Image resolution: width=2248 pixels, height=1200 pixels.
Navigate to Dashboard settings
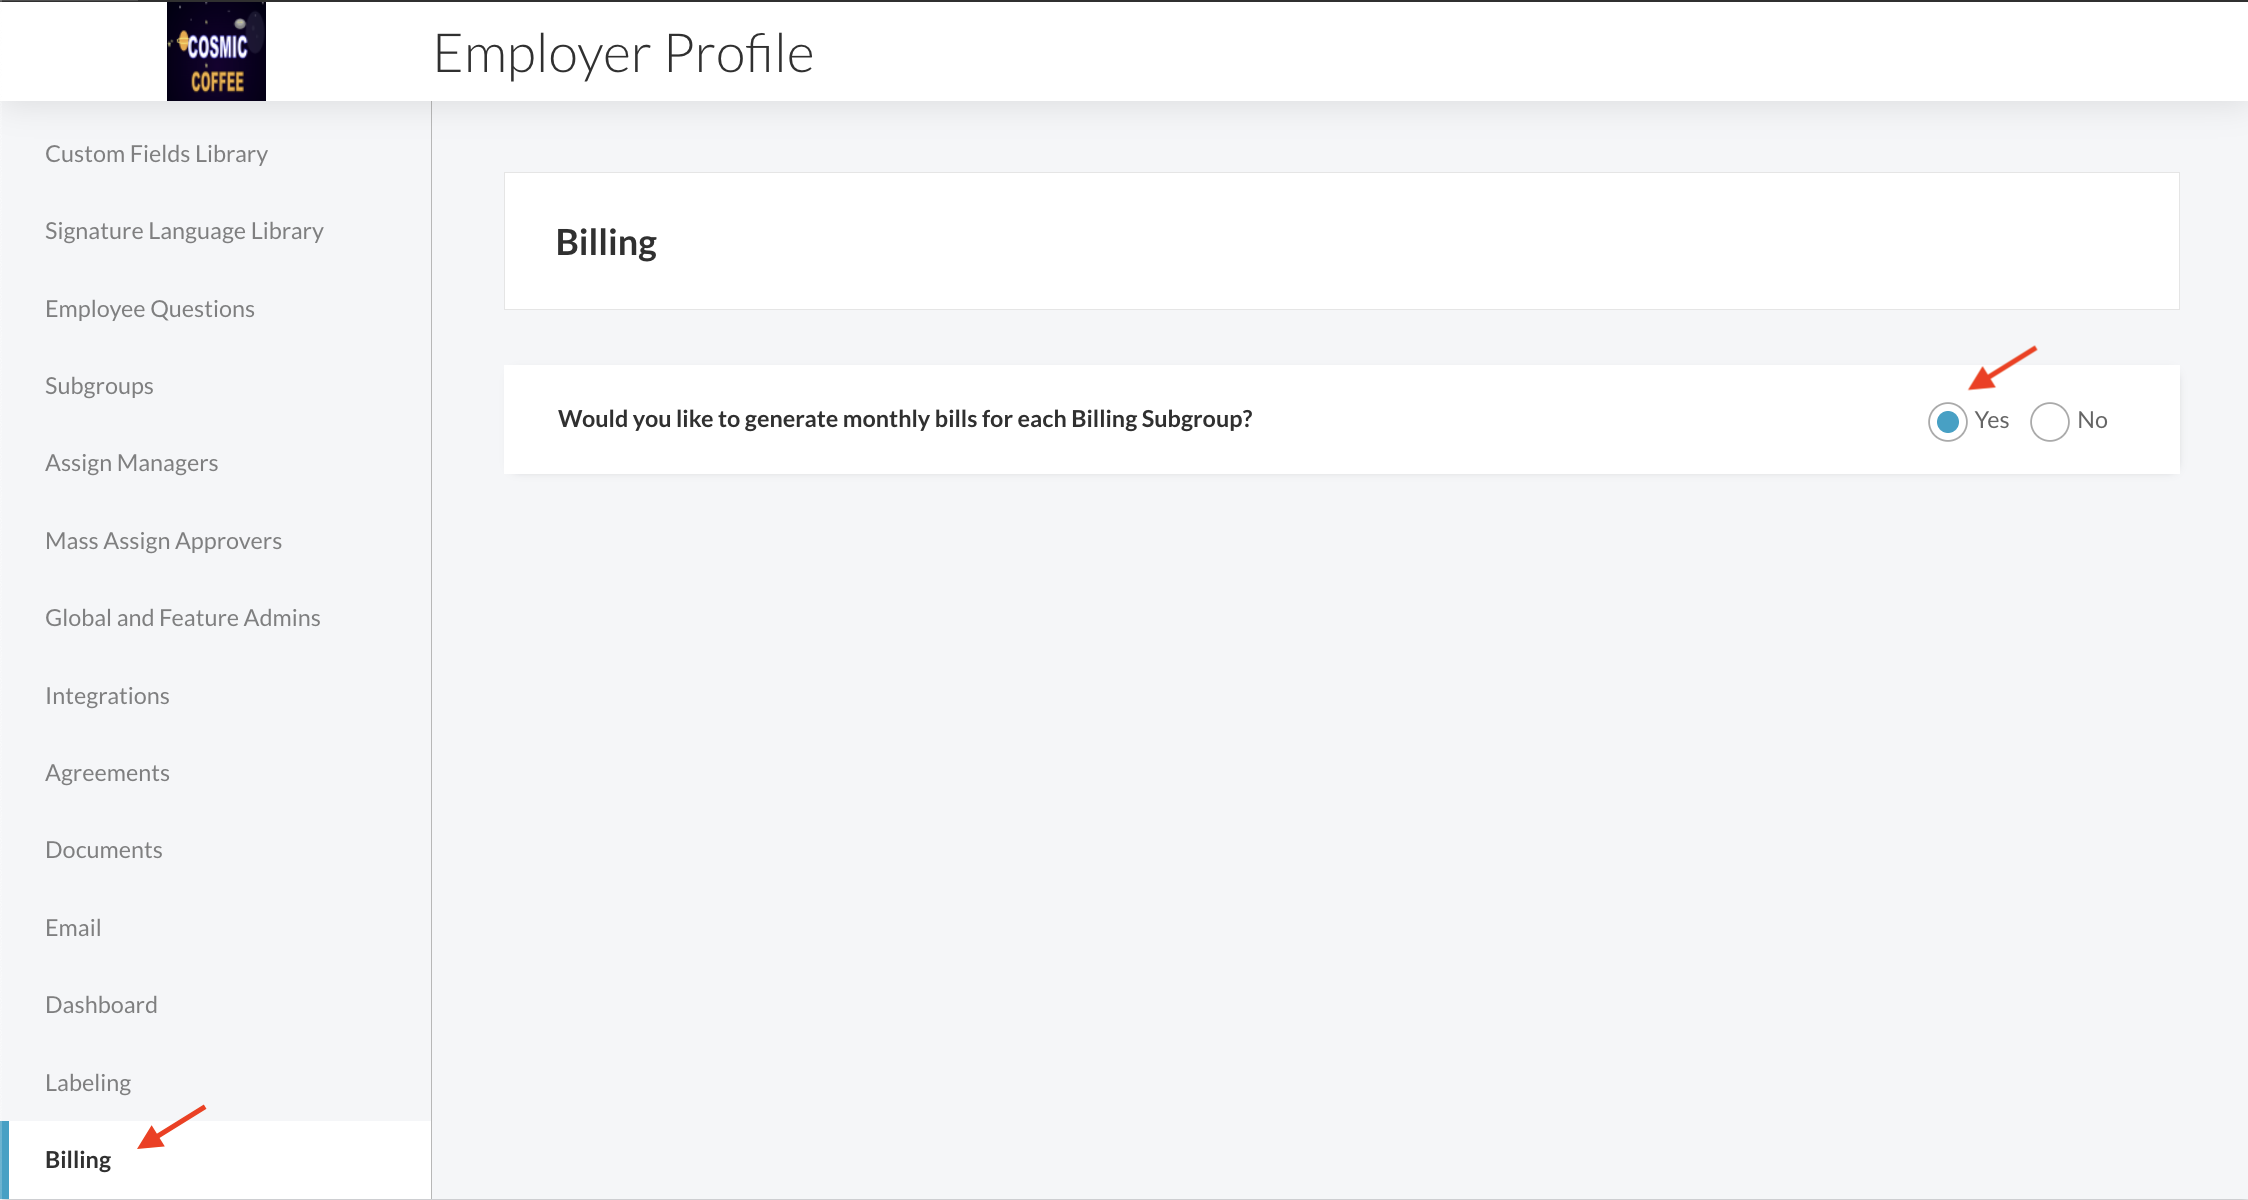point(101,1005)
